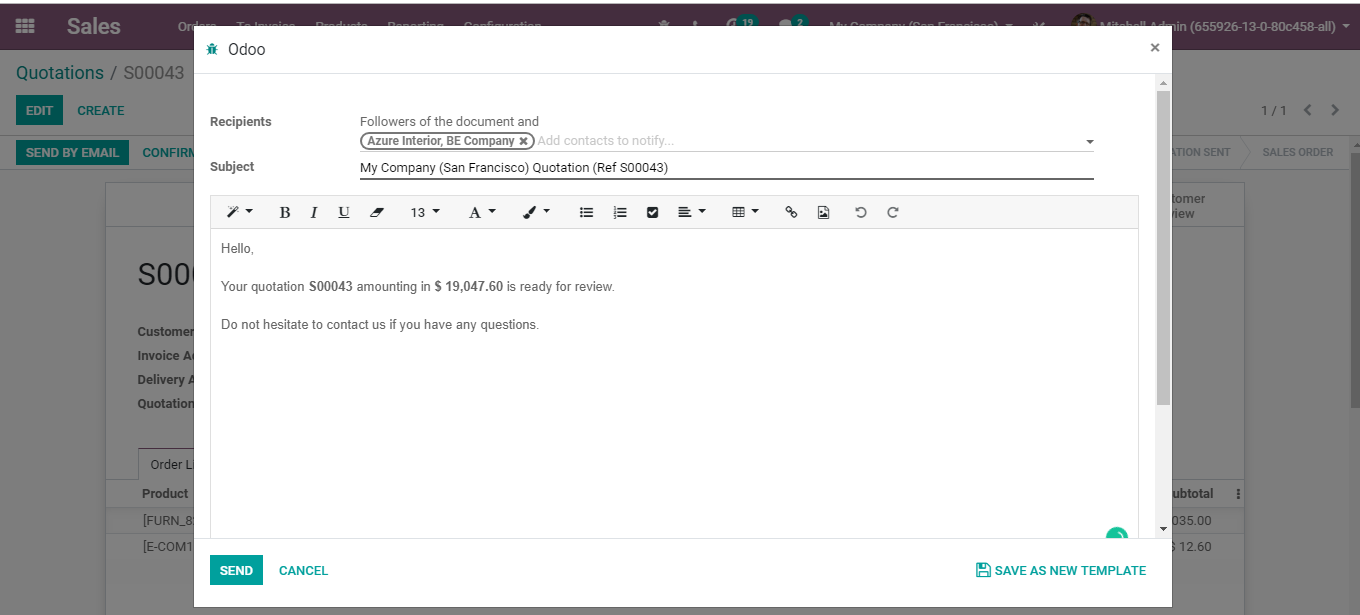Toggle underline formatting in the editor
This screenshot has height=615, width=1360.
pos(344,212)
